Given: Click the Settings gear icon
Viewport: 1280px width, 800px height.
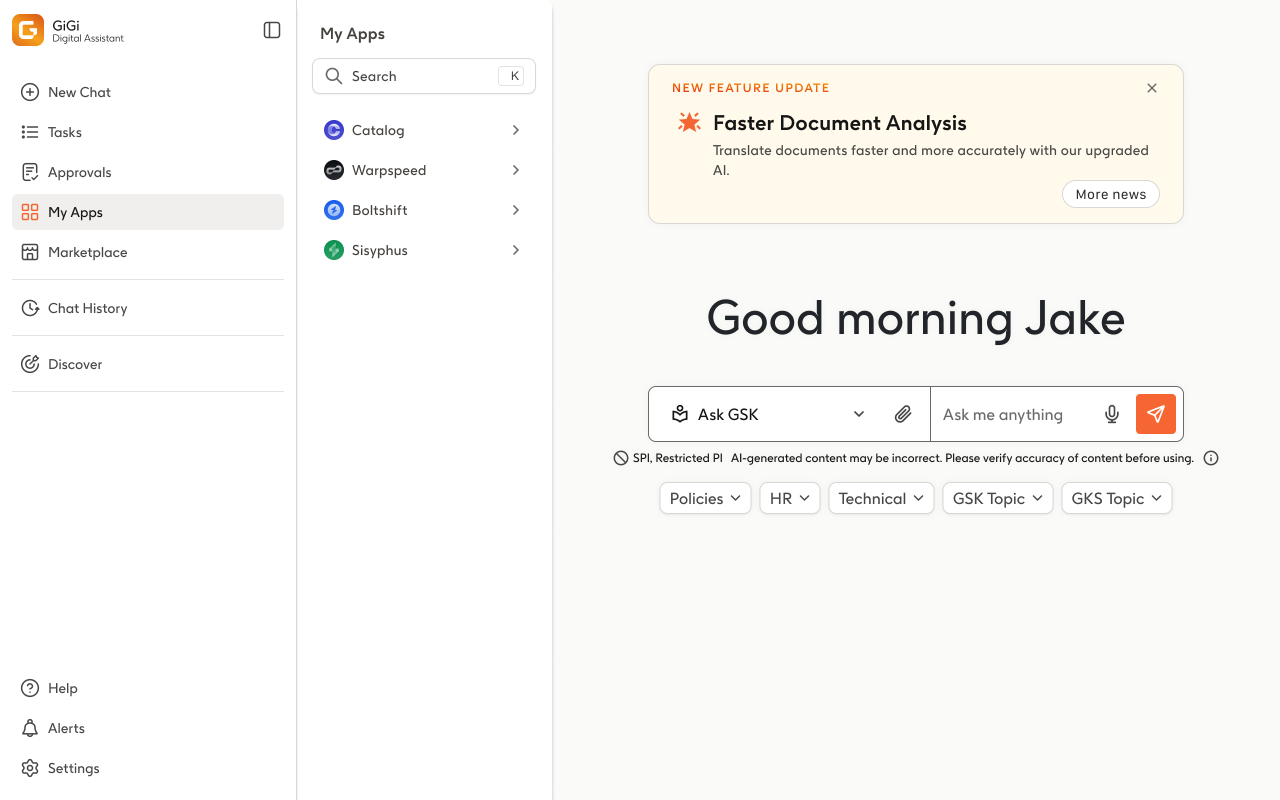Looking at the screenshot, I should coord(30,768).
